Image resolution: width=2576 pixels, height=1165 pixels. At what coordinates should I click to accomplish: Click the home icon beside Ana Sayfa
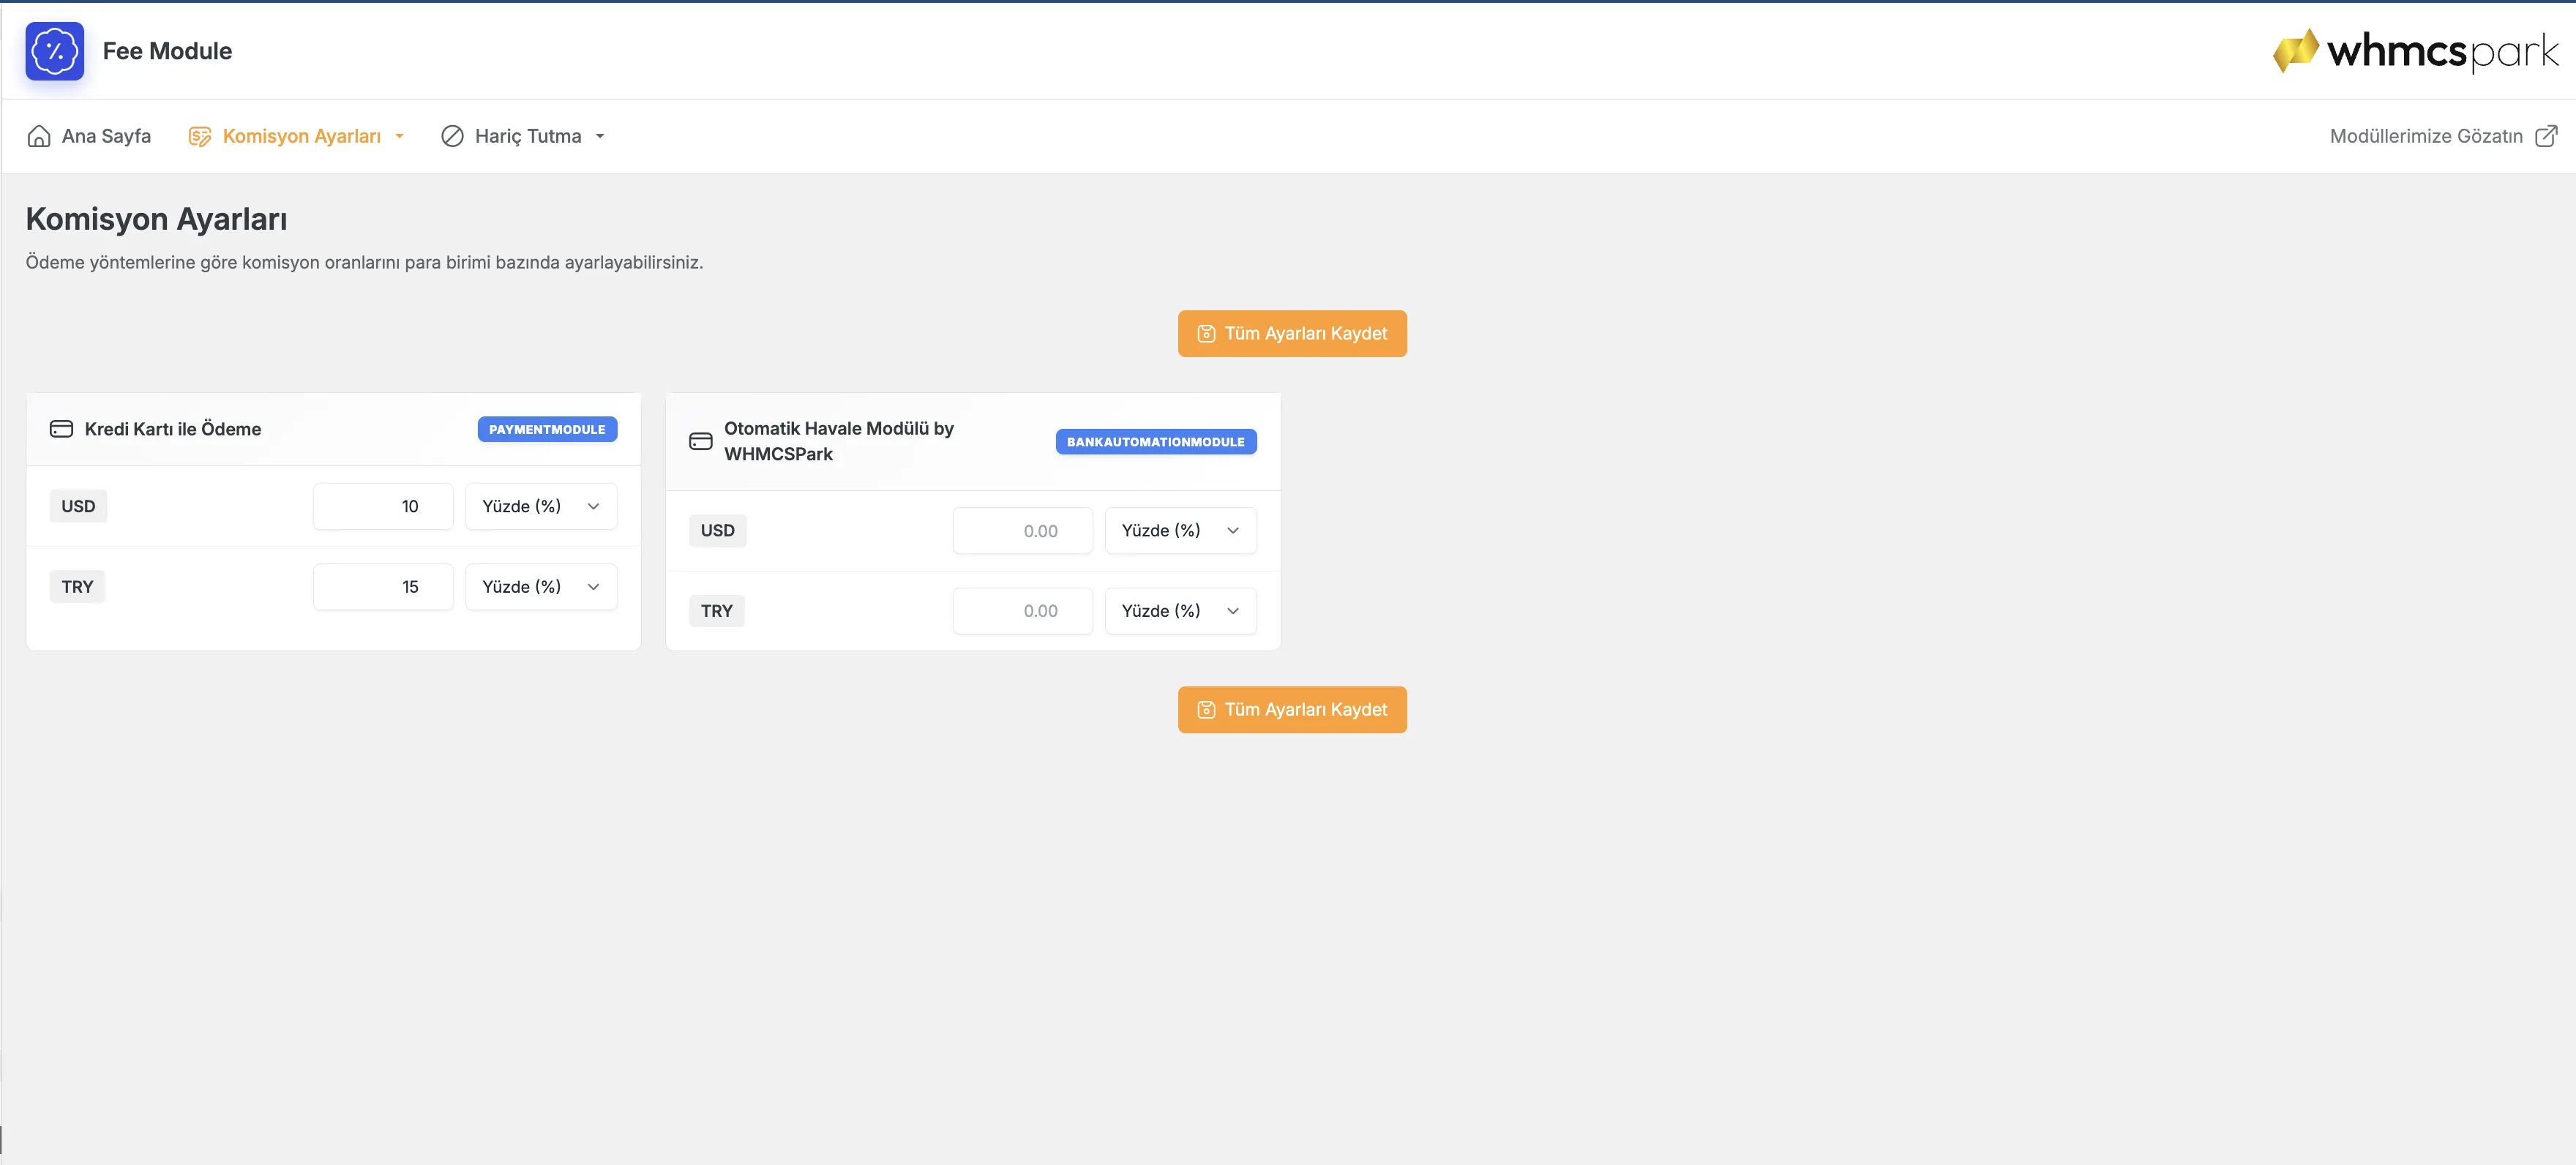39,136
